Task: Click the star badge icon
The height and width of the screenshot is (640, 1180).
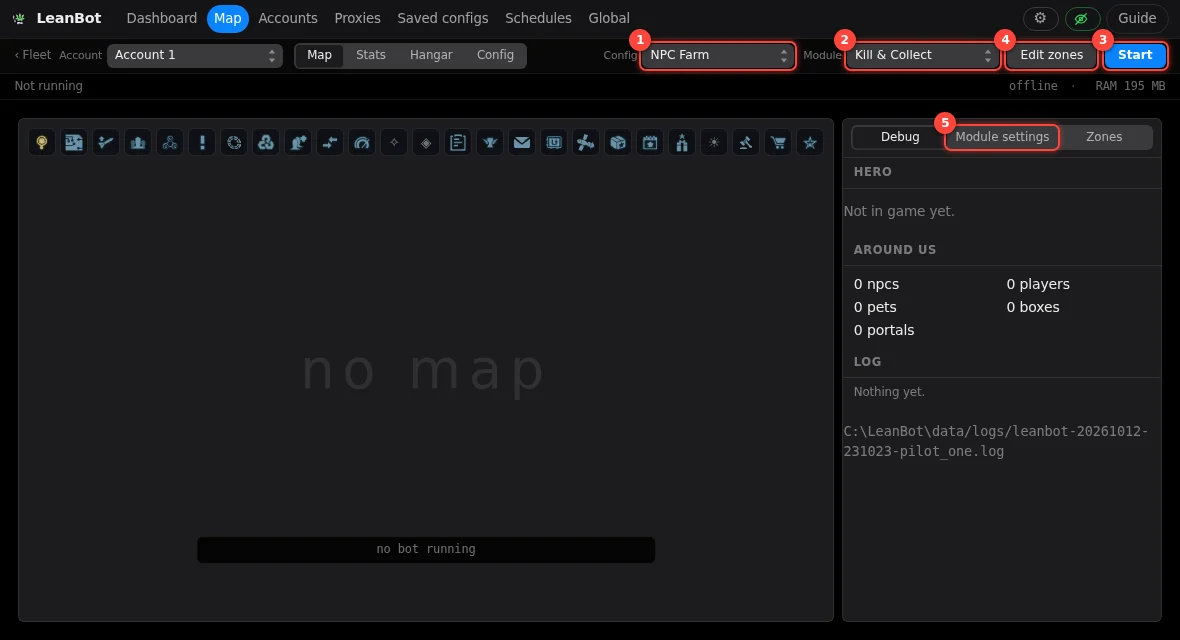Action: [x=810, y=142]
